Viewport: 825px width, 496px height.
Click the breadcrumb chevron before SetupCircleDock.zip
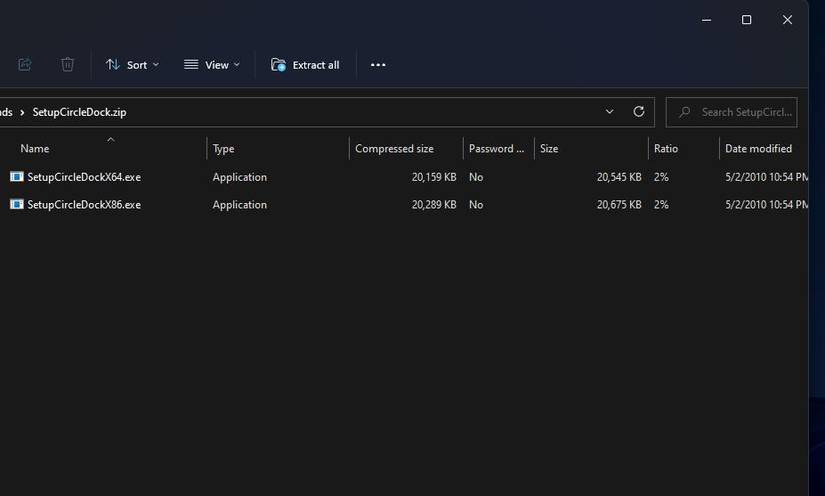22,113
